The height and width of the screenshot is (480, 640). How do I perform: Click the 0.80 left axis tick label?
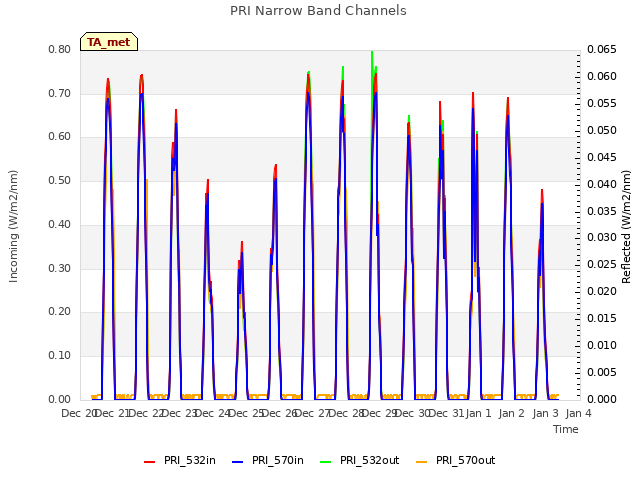point(60,49)
